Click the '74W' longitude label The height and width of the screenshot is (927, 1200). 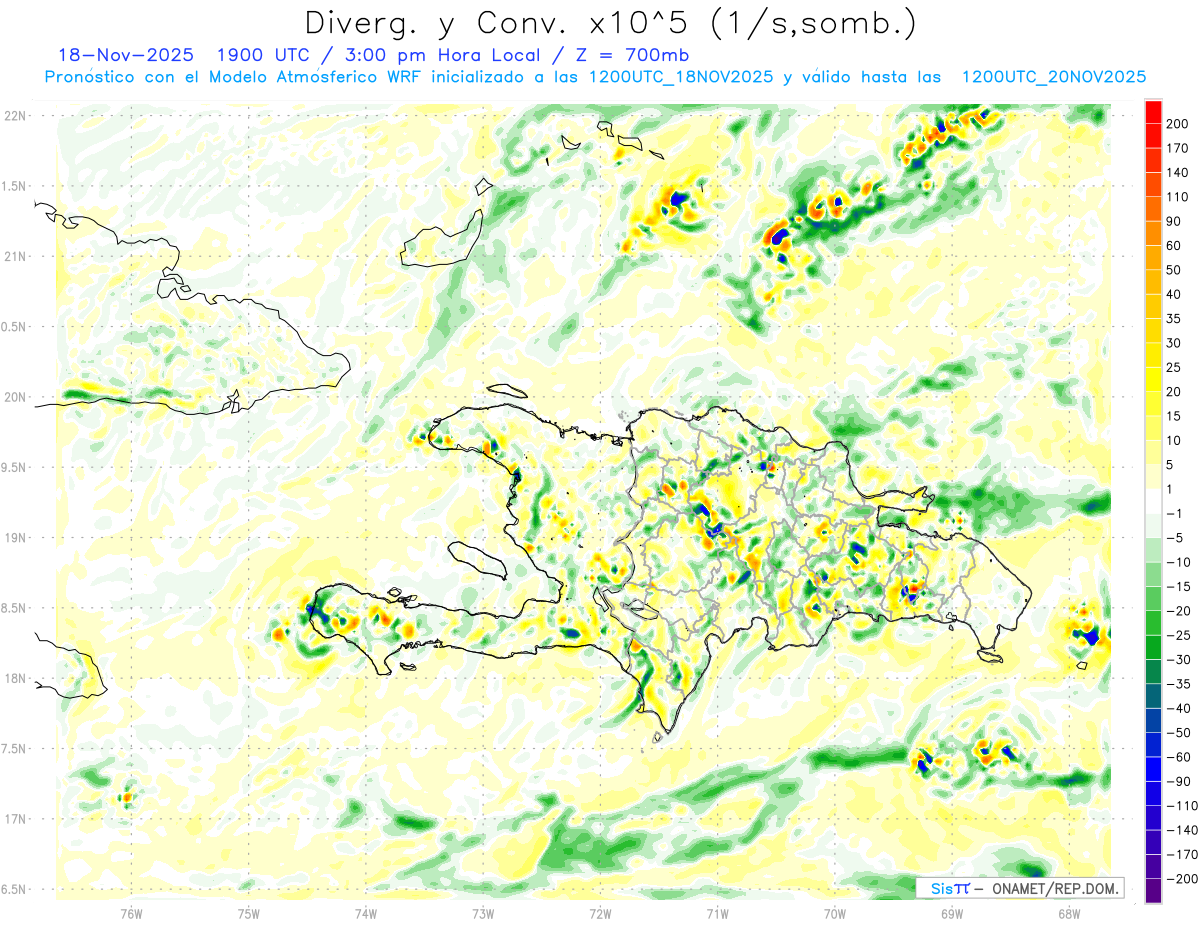tap(366, 913)
